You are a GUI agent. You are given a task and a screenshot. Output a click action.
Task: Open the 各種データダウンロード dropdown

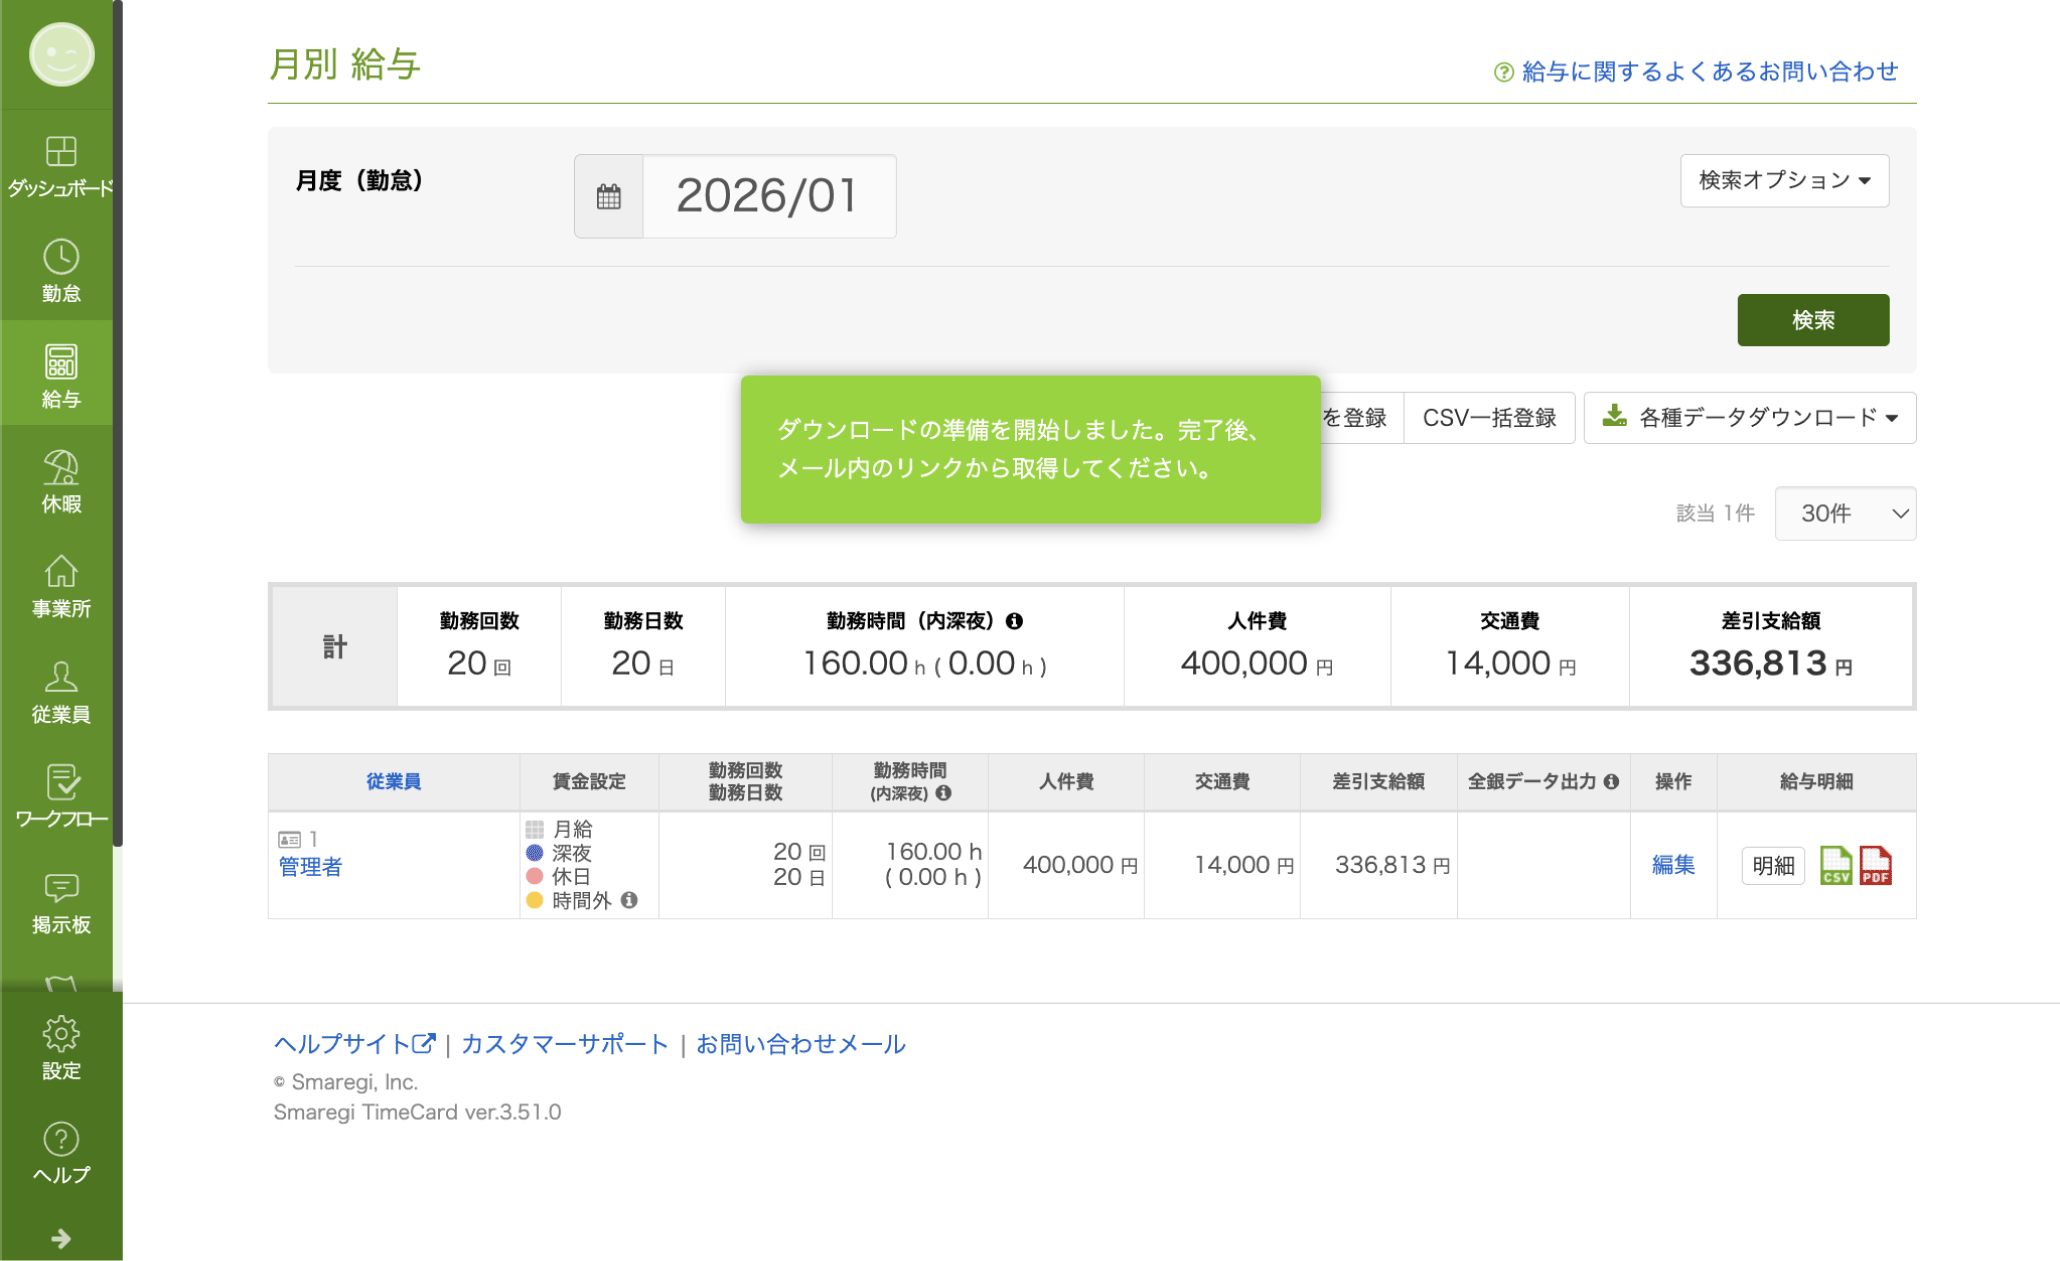pyautogui.click(x=1750, y=418)
